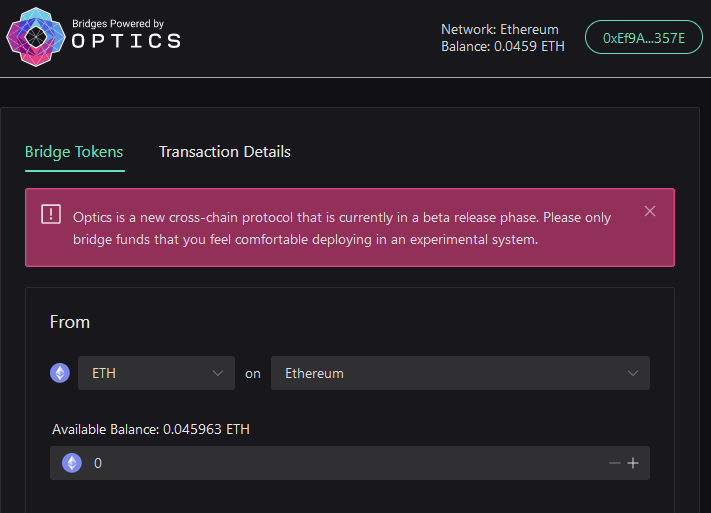Click the Network: Ethereum status text
Screen dimensions: 711x513
pyautogui.click(x=499, y=29)
